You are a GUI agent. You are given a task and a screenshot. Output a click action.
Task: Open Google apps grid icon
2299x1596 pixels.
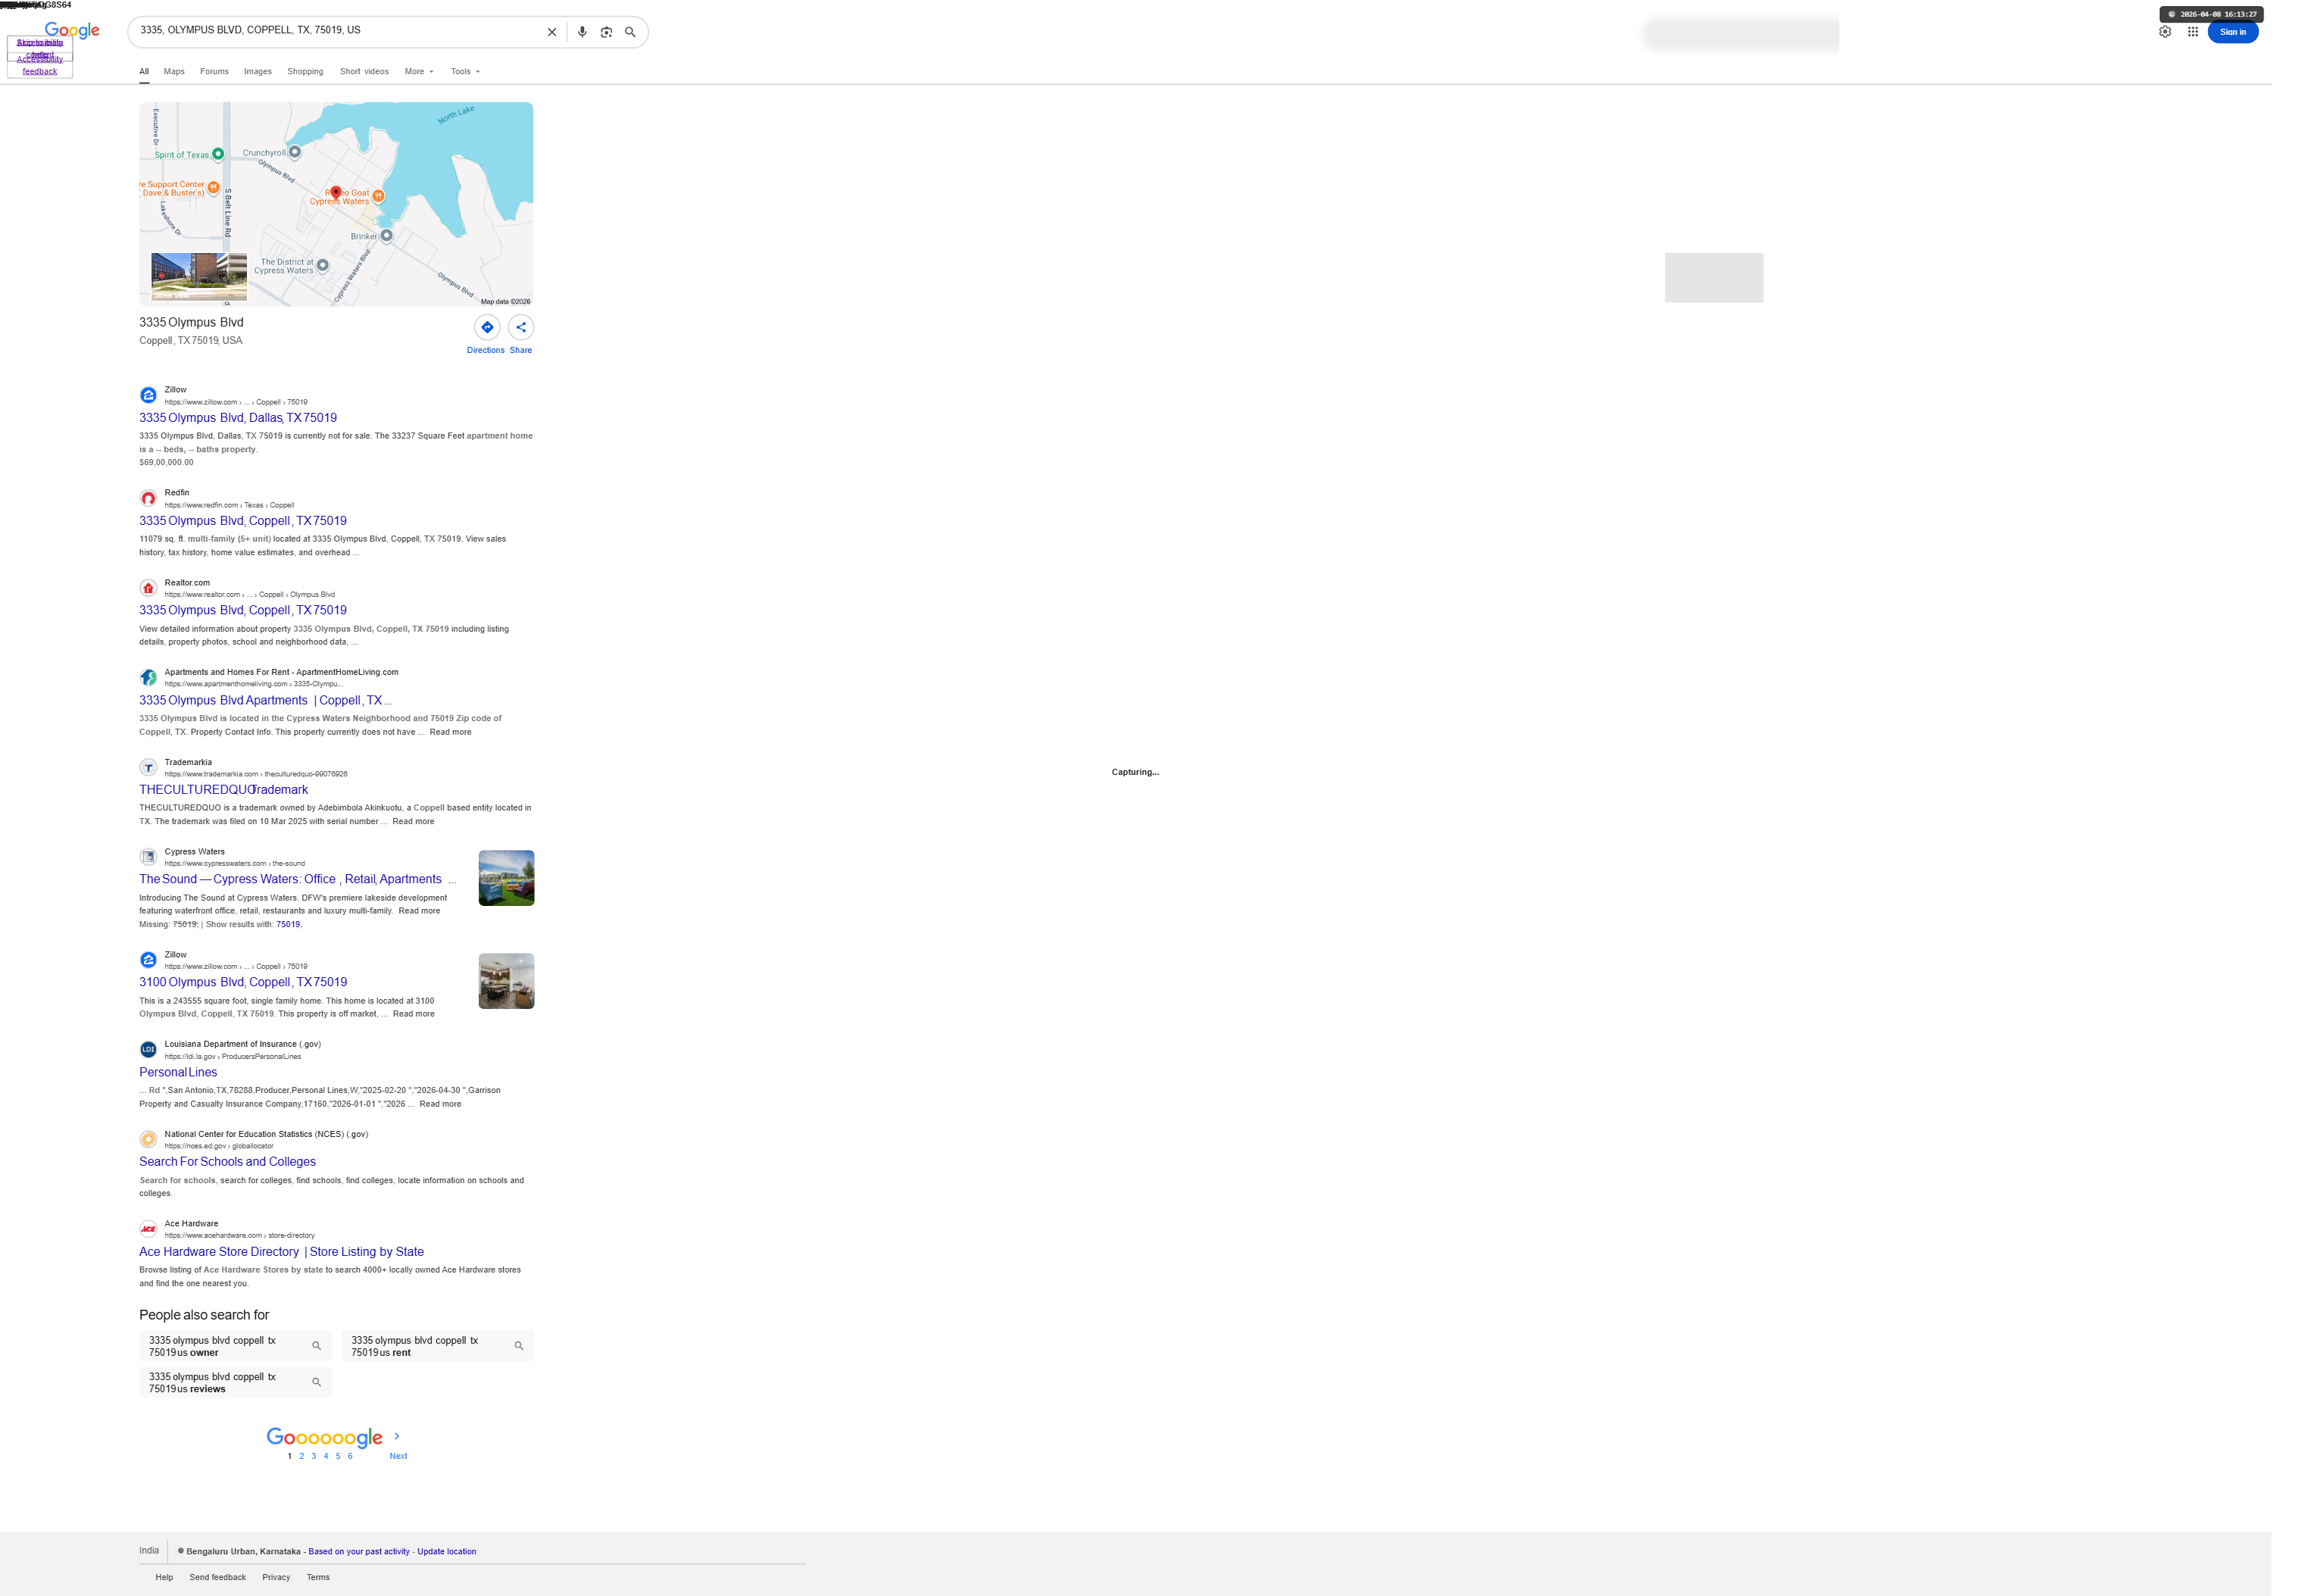[x=2192, y=32]
